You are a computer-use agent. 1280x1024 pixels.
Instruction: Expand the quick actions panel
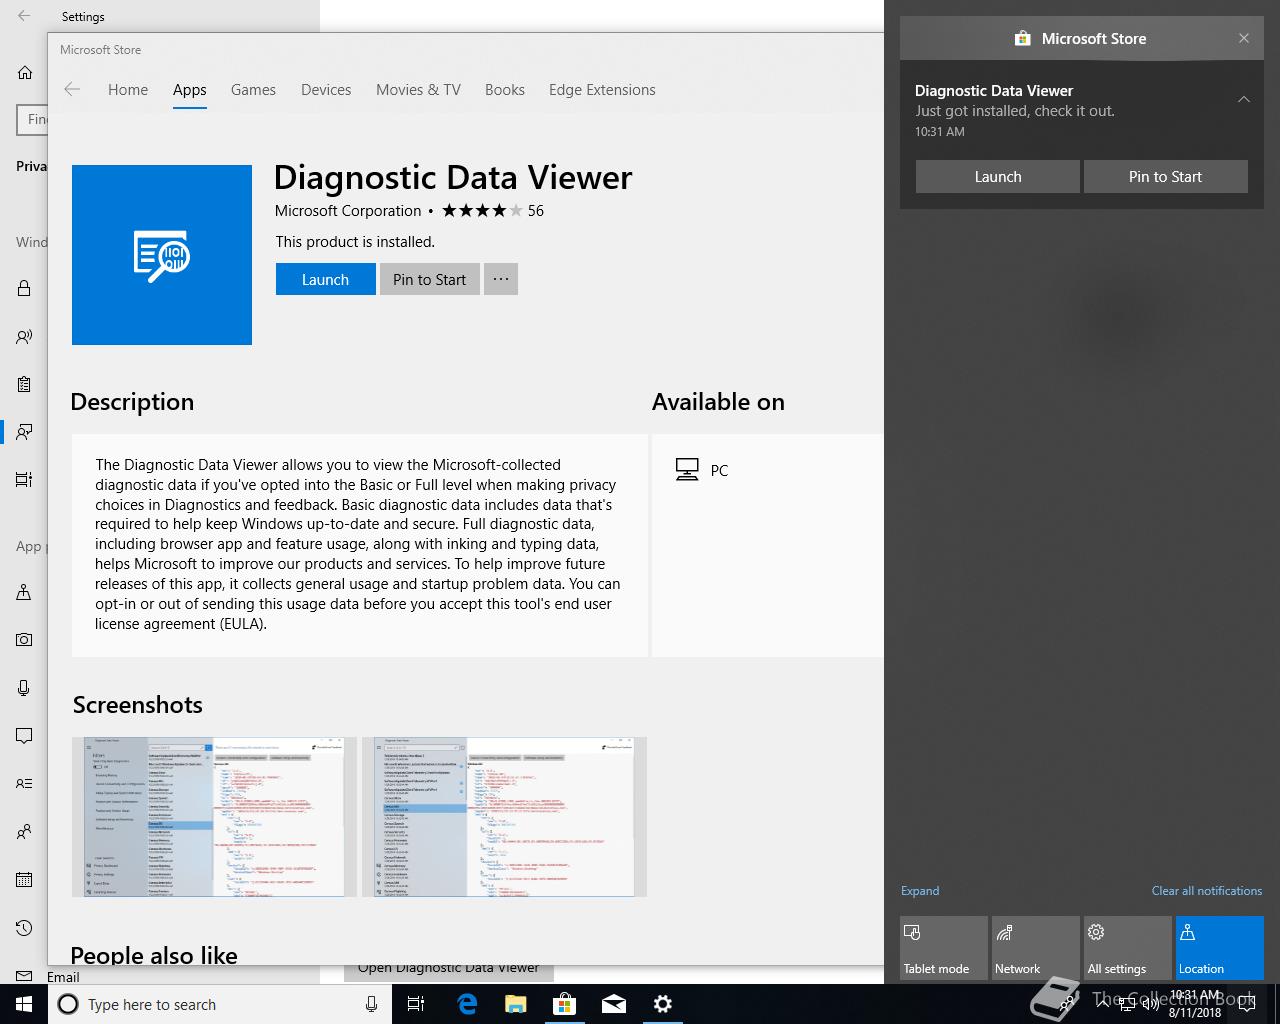[920, 890]
